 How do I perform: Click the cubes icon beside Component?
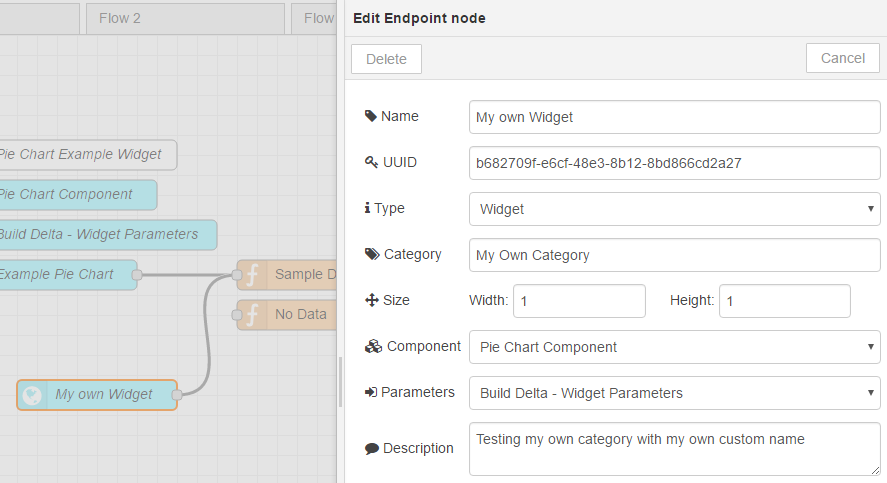pyautogui.click(x=373, y=346)
